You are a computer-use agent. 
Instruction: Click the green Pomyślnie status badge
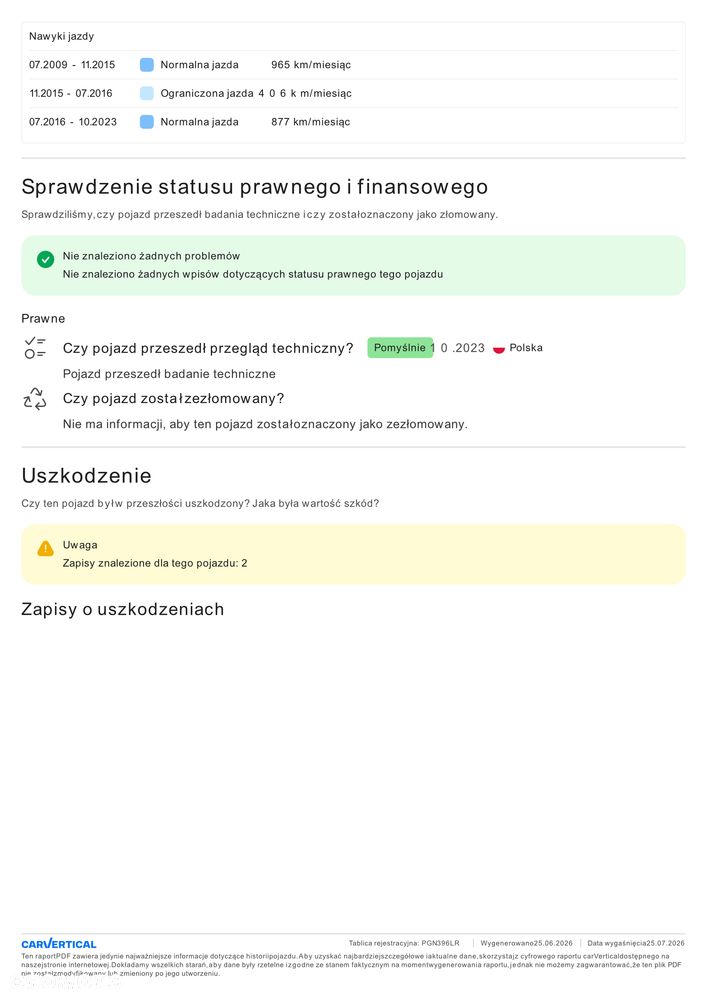(400, 348)
